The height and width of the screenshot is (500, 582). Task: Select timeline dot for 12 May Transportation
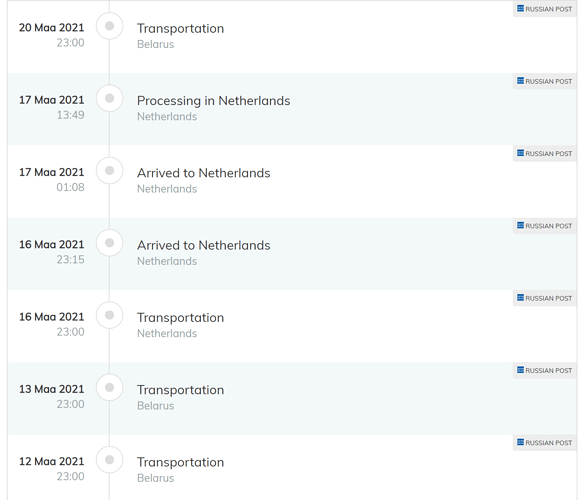pos(109,460)
